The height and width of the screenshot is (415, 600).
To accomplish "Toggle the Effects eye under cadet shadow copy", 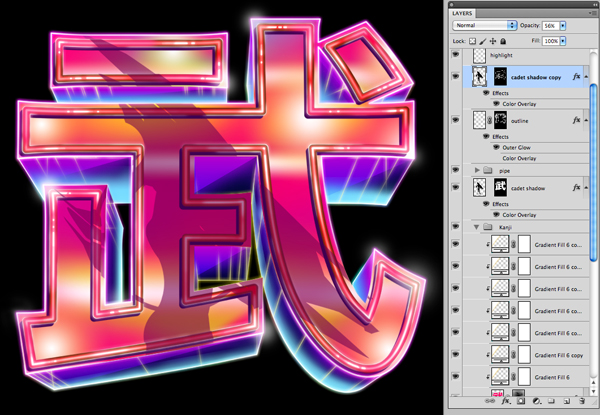I will point(486,93).
